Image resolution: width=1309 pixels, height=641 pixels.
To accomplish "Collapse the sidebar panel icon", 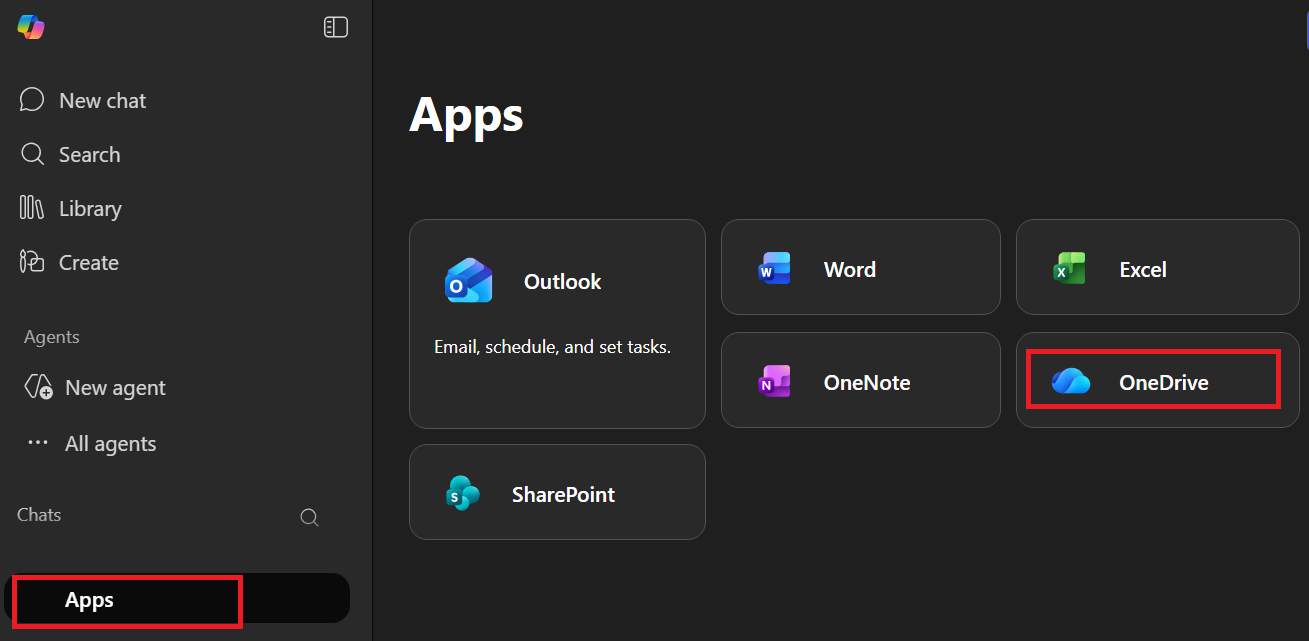I will pos(336,27).
